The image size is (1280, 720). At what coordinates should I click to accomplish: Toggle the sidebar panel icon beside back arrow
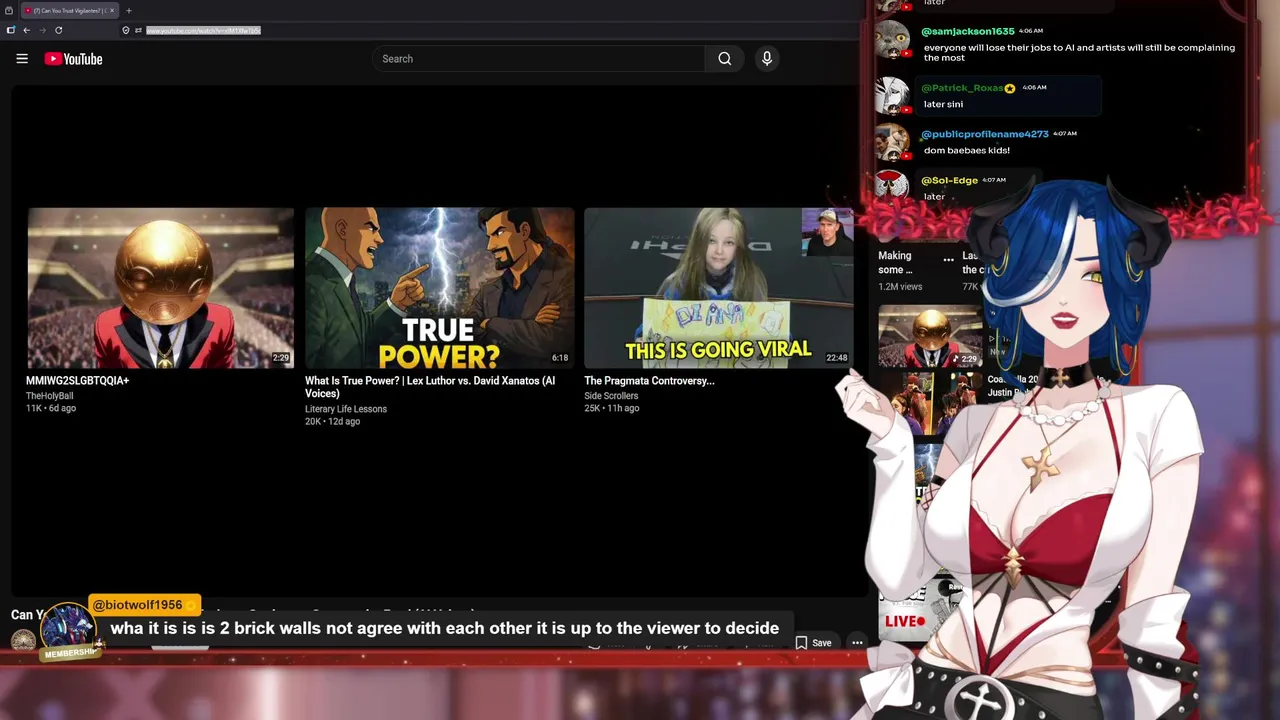coord(11,30)
